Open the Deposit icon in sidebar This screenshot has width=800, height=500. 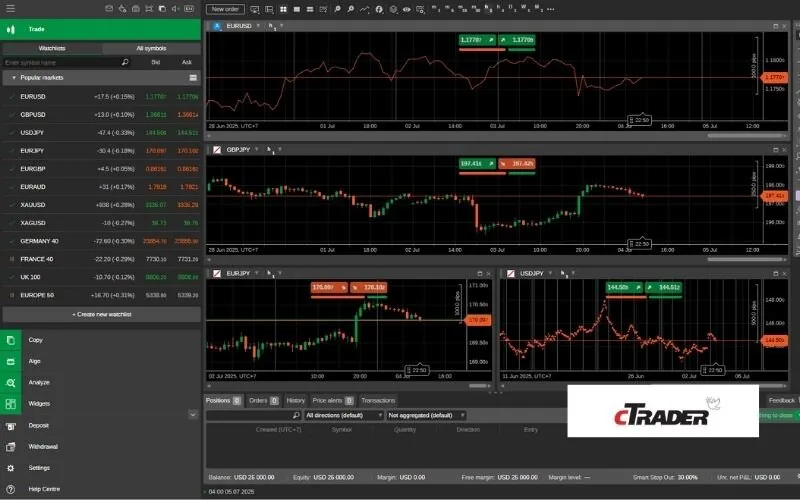point(10,426)
